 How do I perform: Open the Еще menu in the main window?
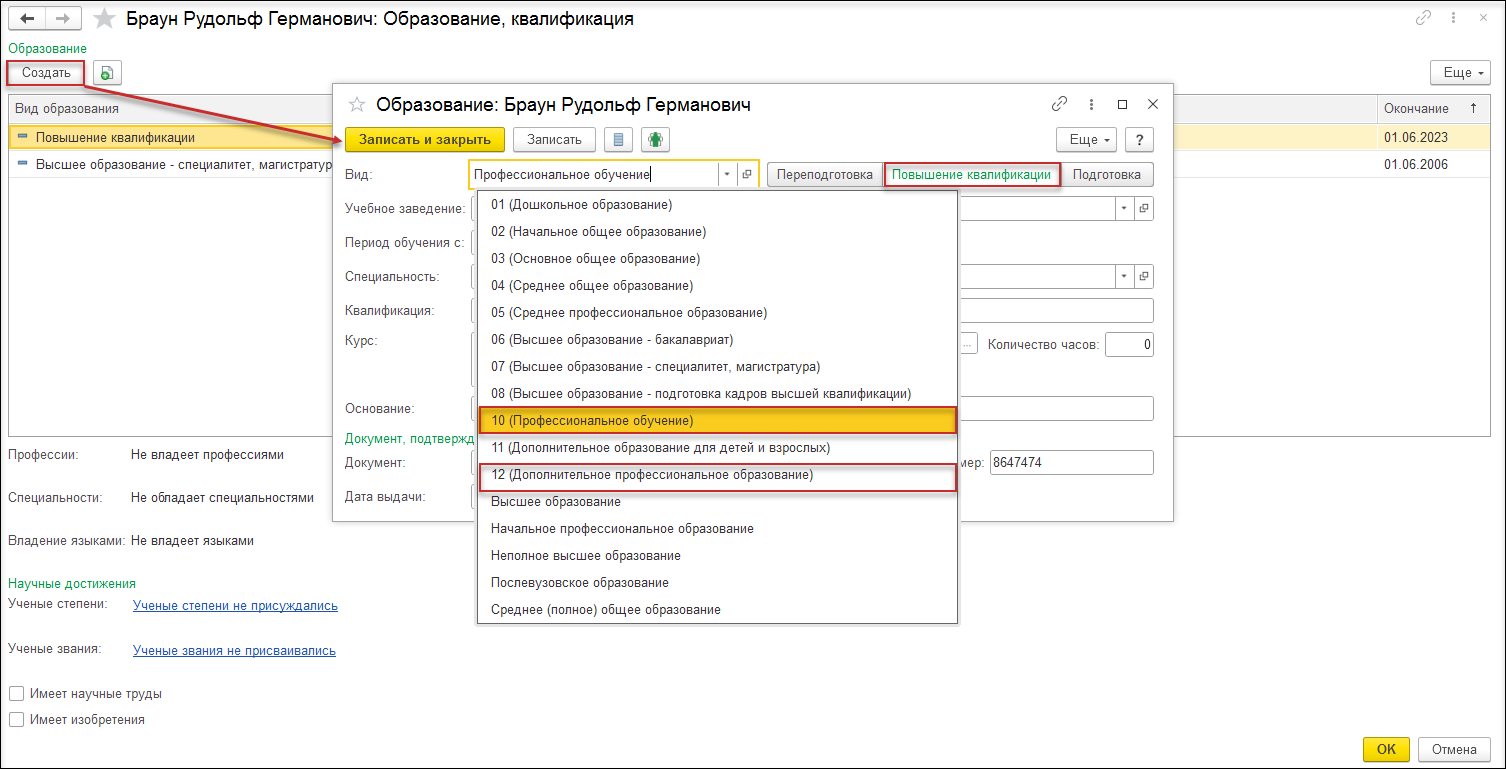pyautogui.click(x=1460, y=73)
